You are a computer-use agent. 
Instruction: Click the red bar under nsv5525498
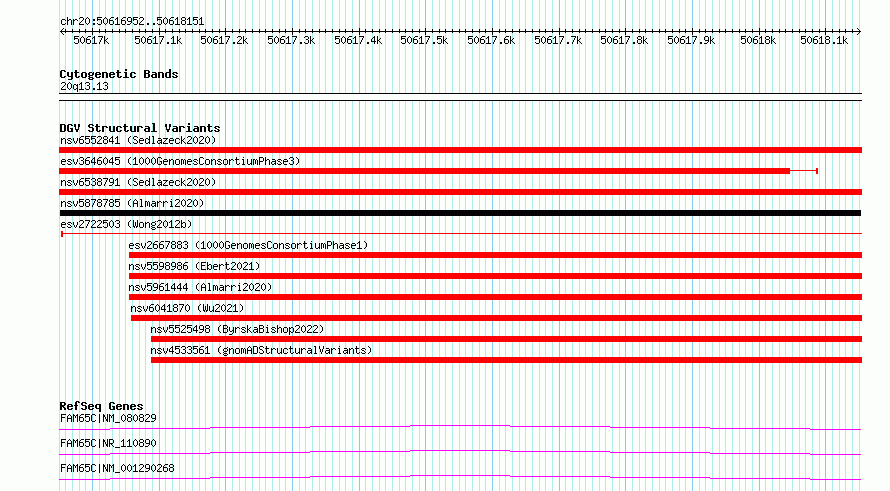click(506, 339)
